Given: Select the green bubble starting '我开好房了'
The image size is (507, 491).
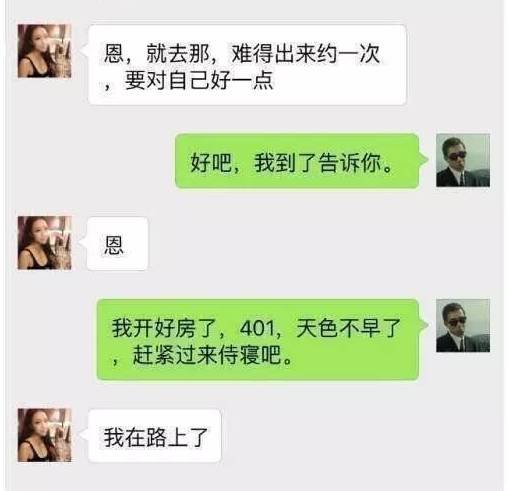Looking at the screenshot, I should click(x=258, y=339).
